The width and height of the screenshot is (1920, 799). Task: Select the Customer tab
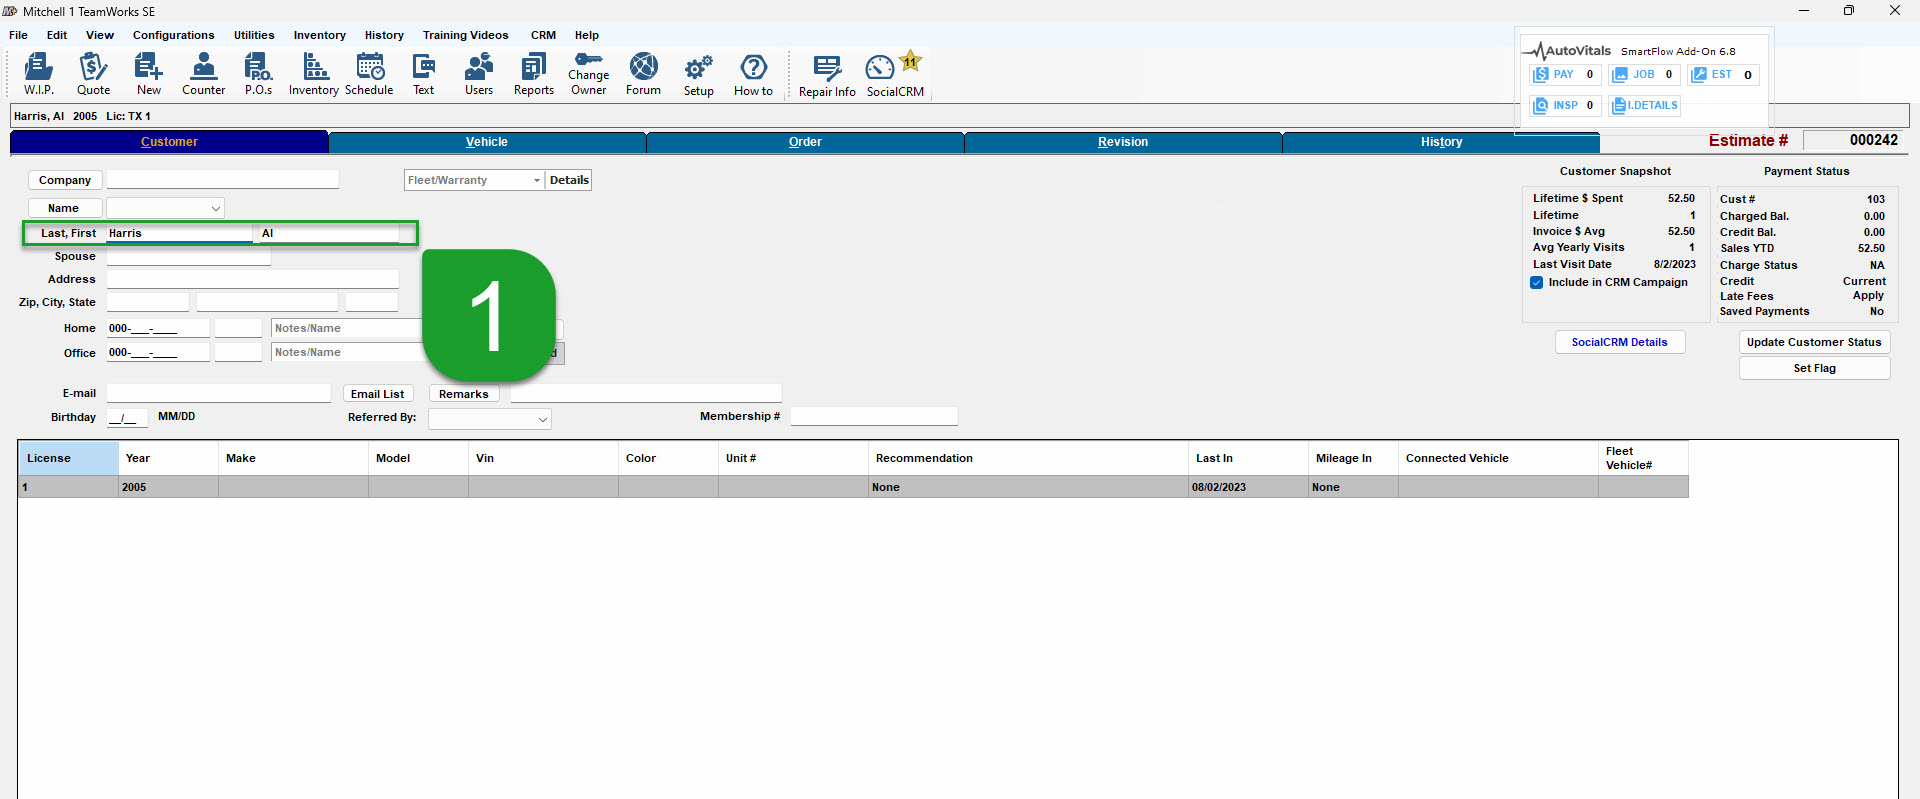pos(169,142)
